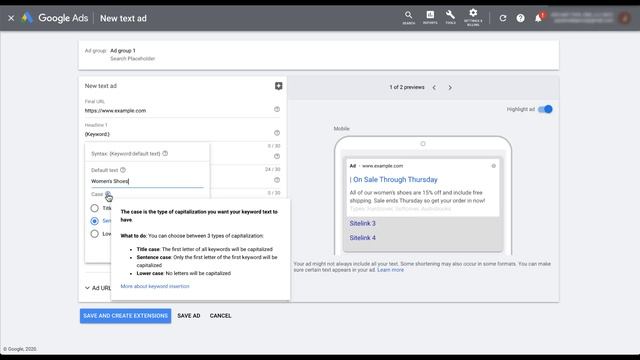Click the Final URL help icon
Screen dimensions: 640x360
click(x=277, y=109)
